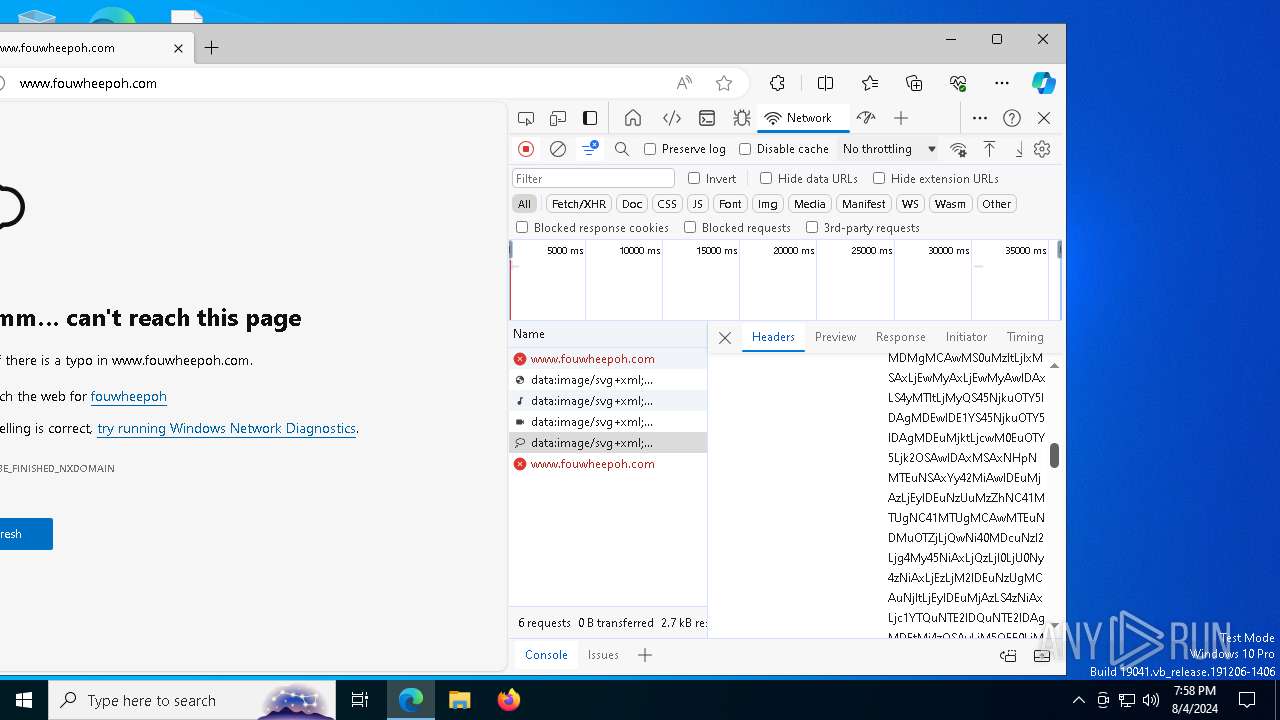Switch to the Timing tab
Viewport: 1280px width, 720px height.
(x=1025, y=337)
